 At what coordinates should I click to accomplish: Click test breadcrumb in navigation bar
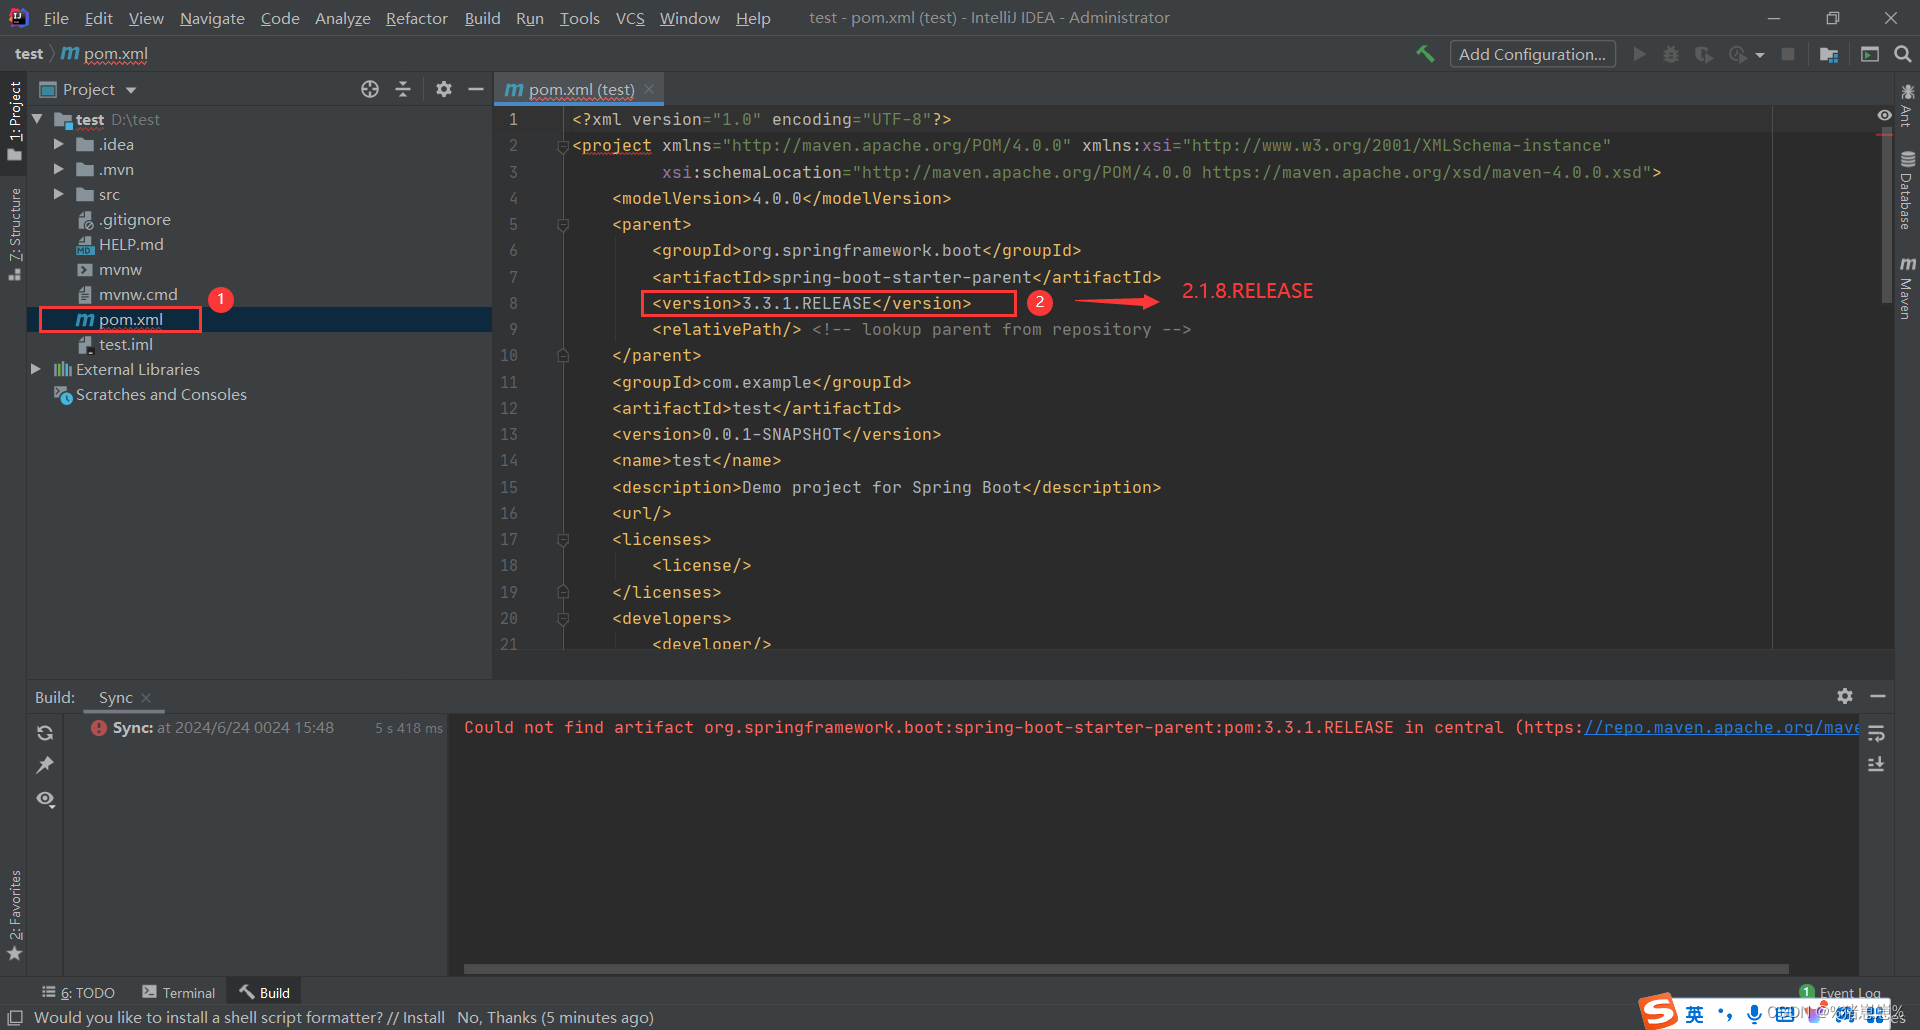click(29, 53)
